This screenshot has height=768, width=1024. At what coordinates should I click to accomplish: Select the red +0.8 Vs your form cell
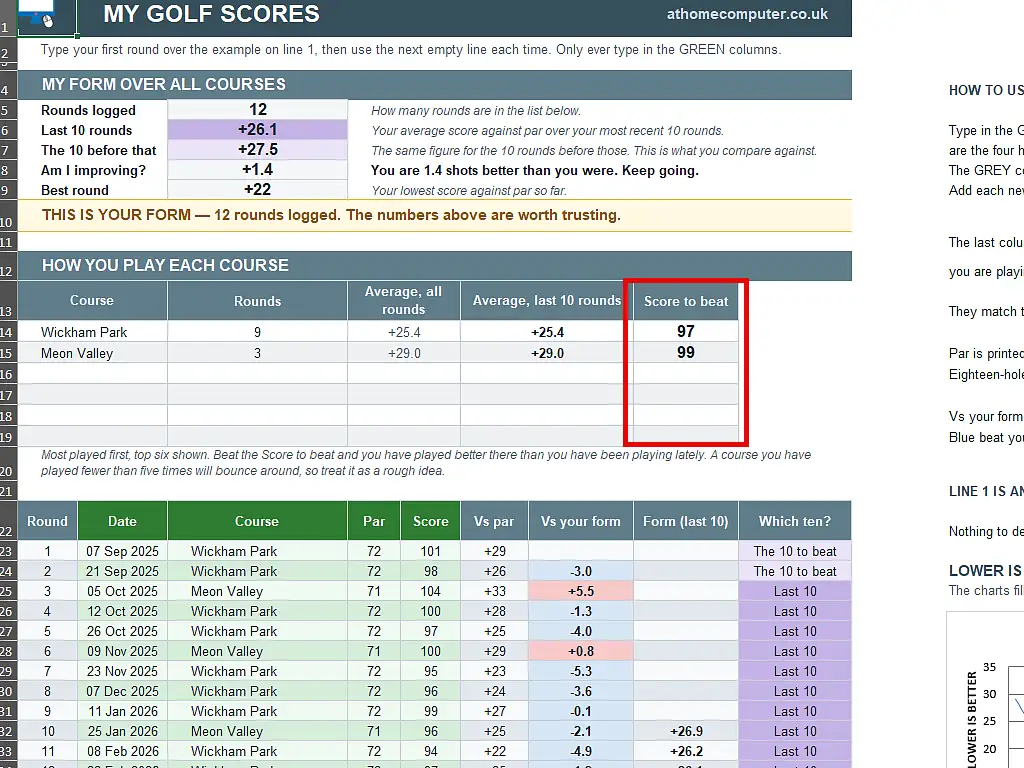(581, 651)
